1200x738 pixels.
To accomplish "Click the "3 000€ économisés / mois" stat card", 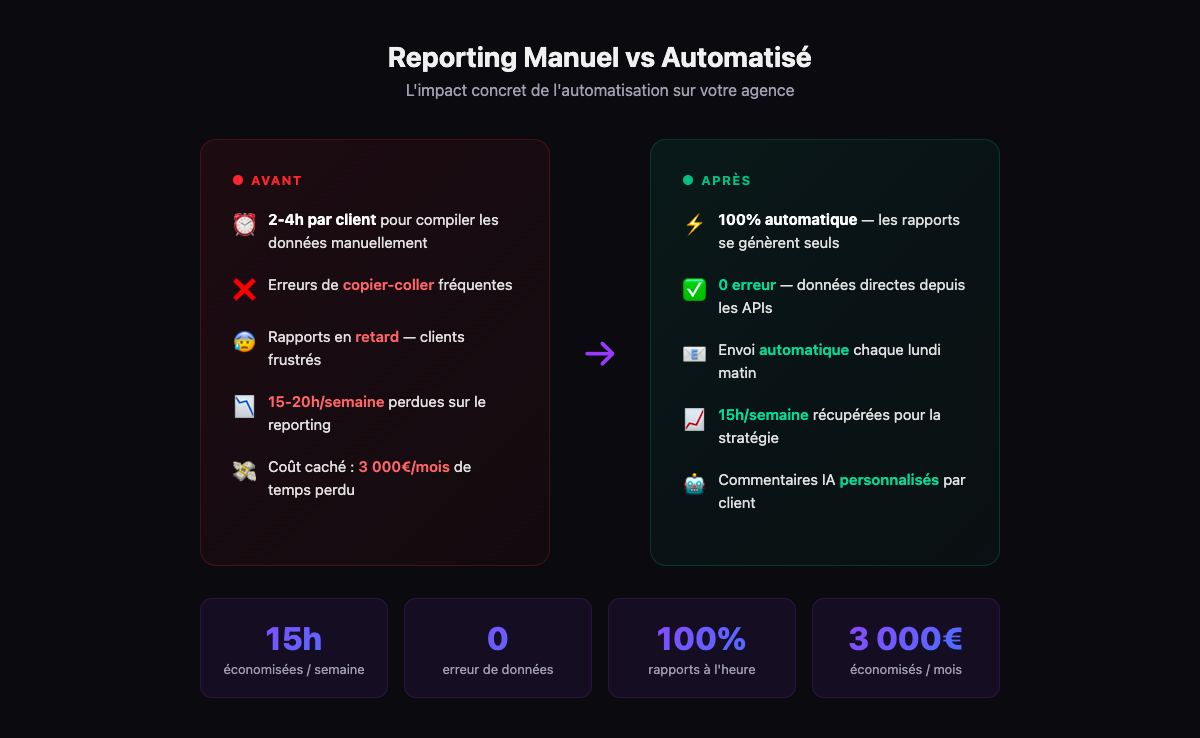I will (905, 647).
